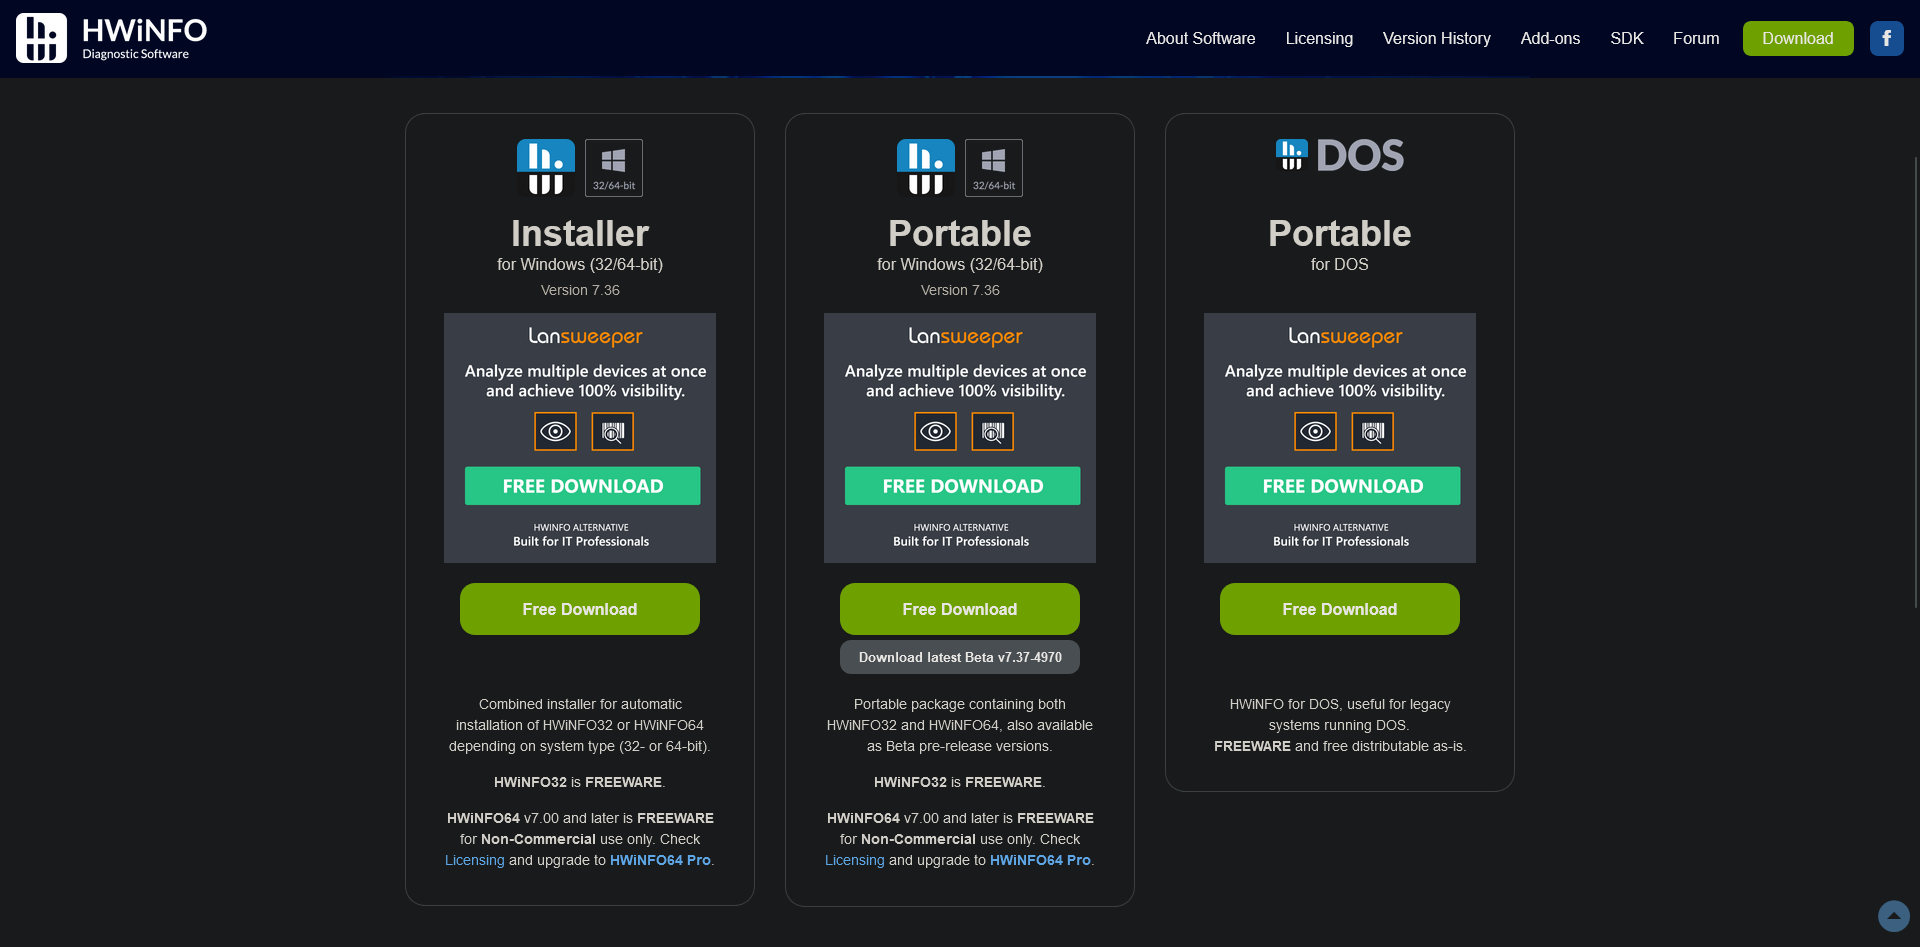Open the Licensing link under the Installer card

coord(474,860)
